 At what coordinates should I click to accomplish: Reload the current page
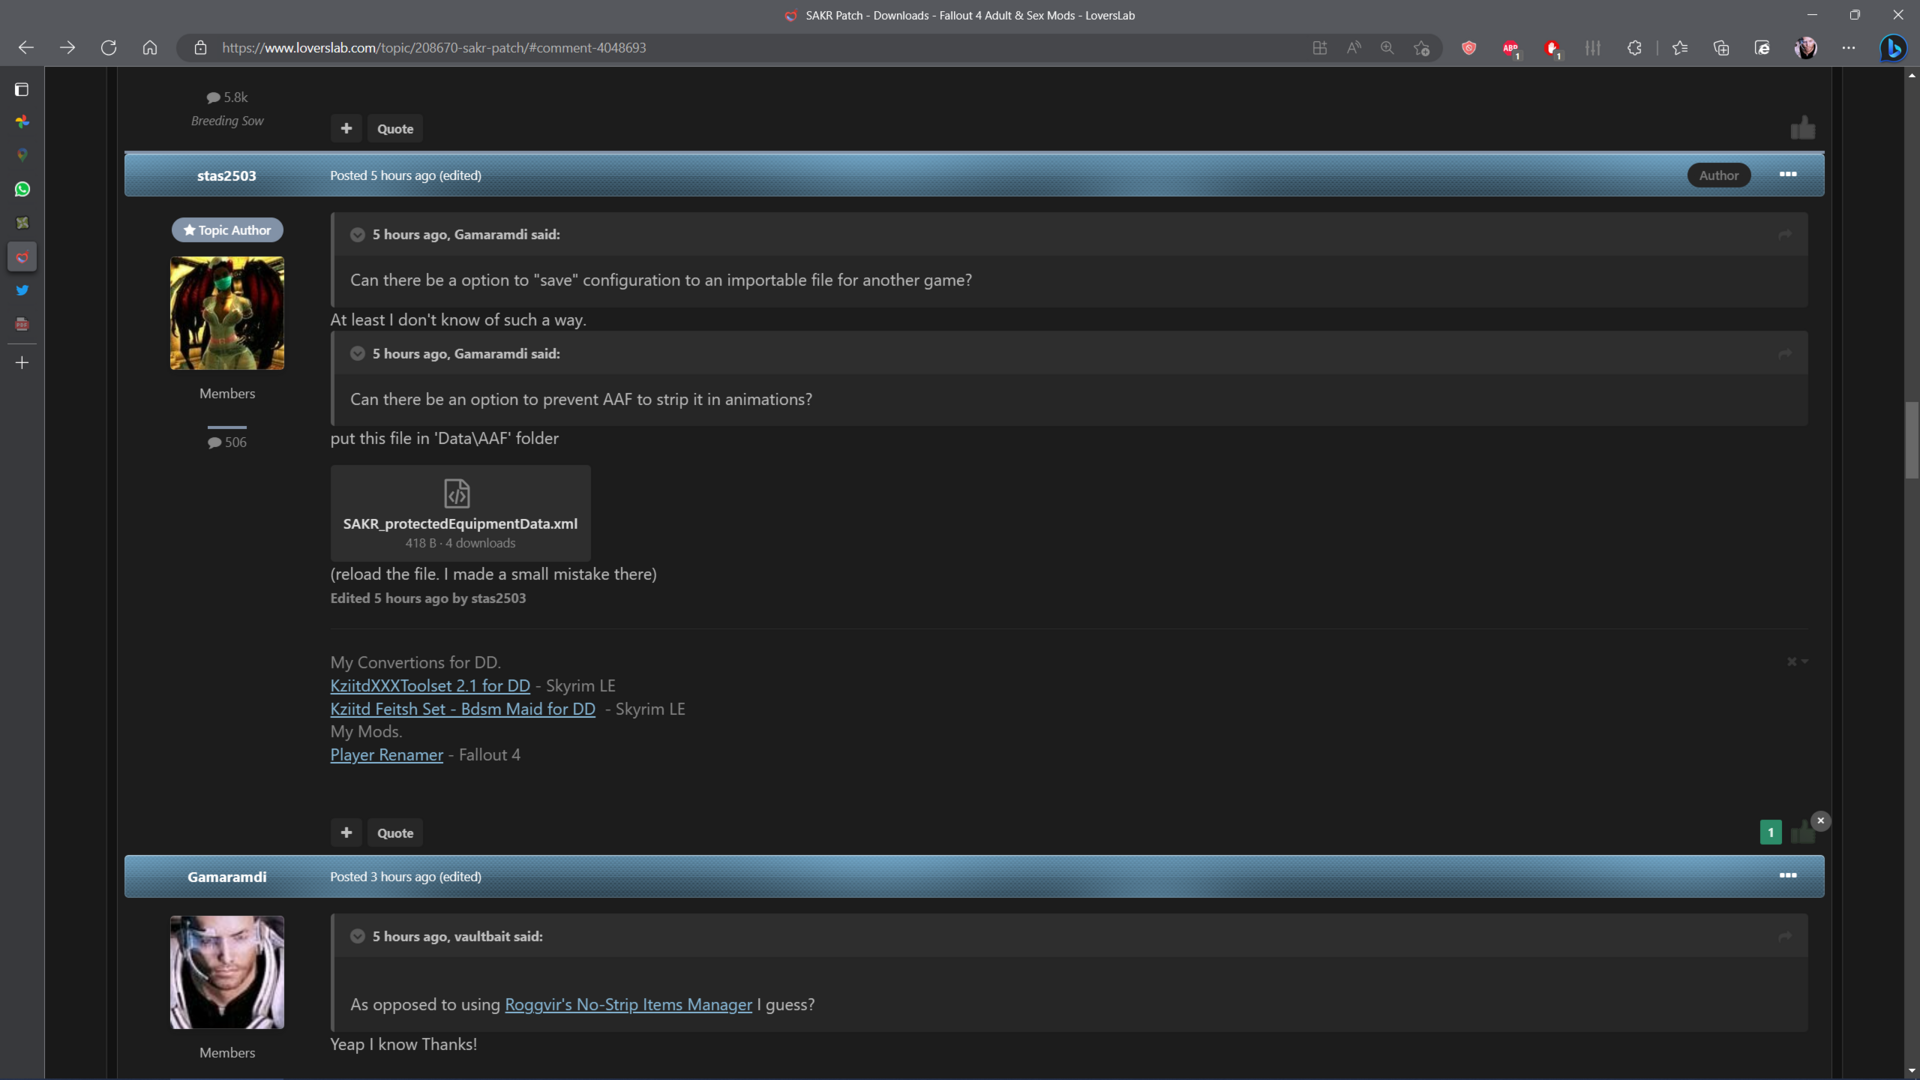109,47
